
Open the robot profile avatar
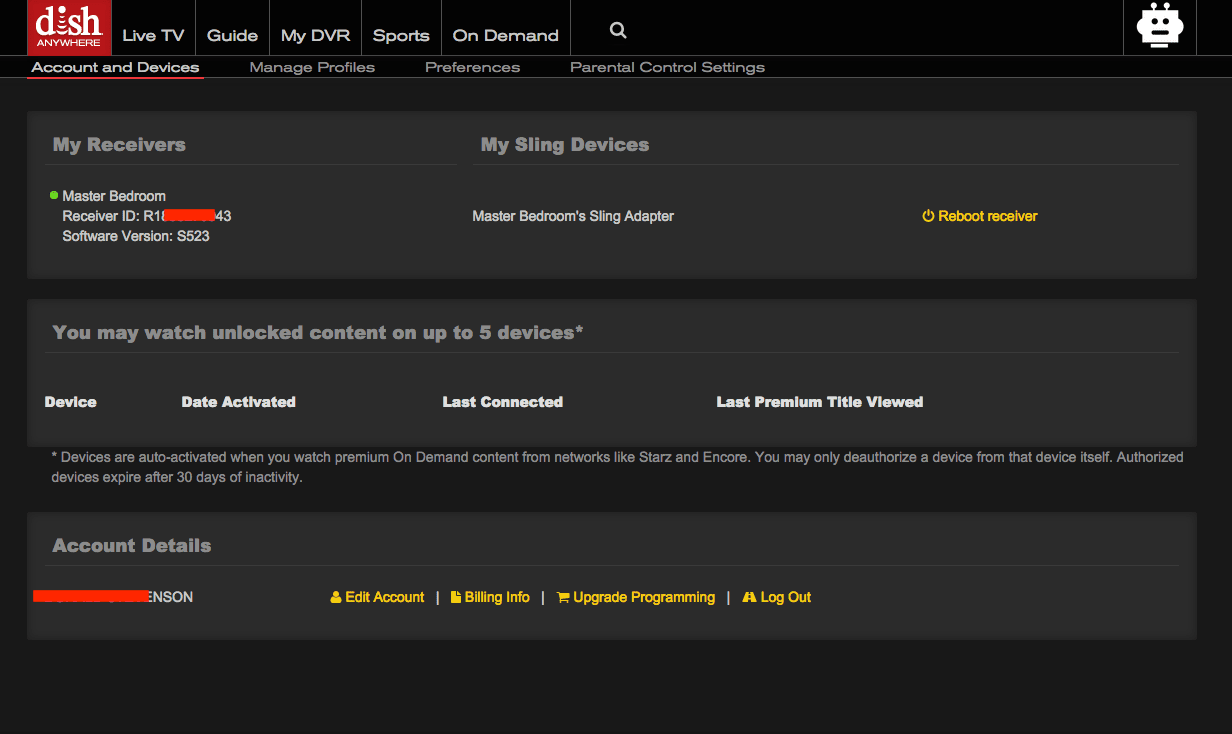[x=1160, y=27]
